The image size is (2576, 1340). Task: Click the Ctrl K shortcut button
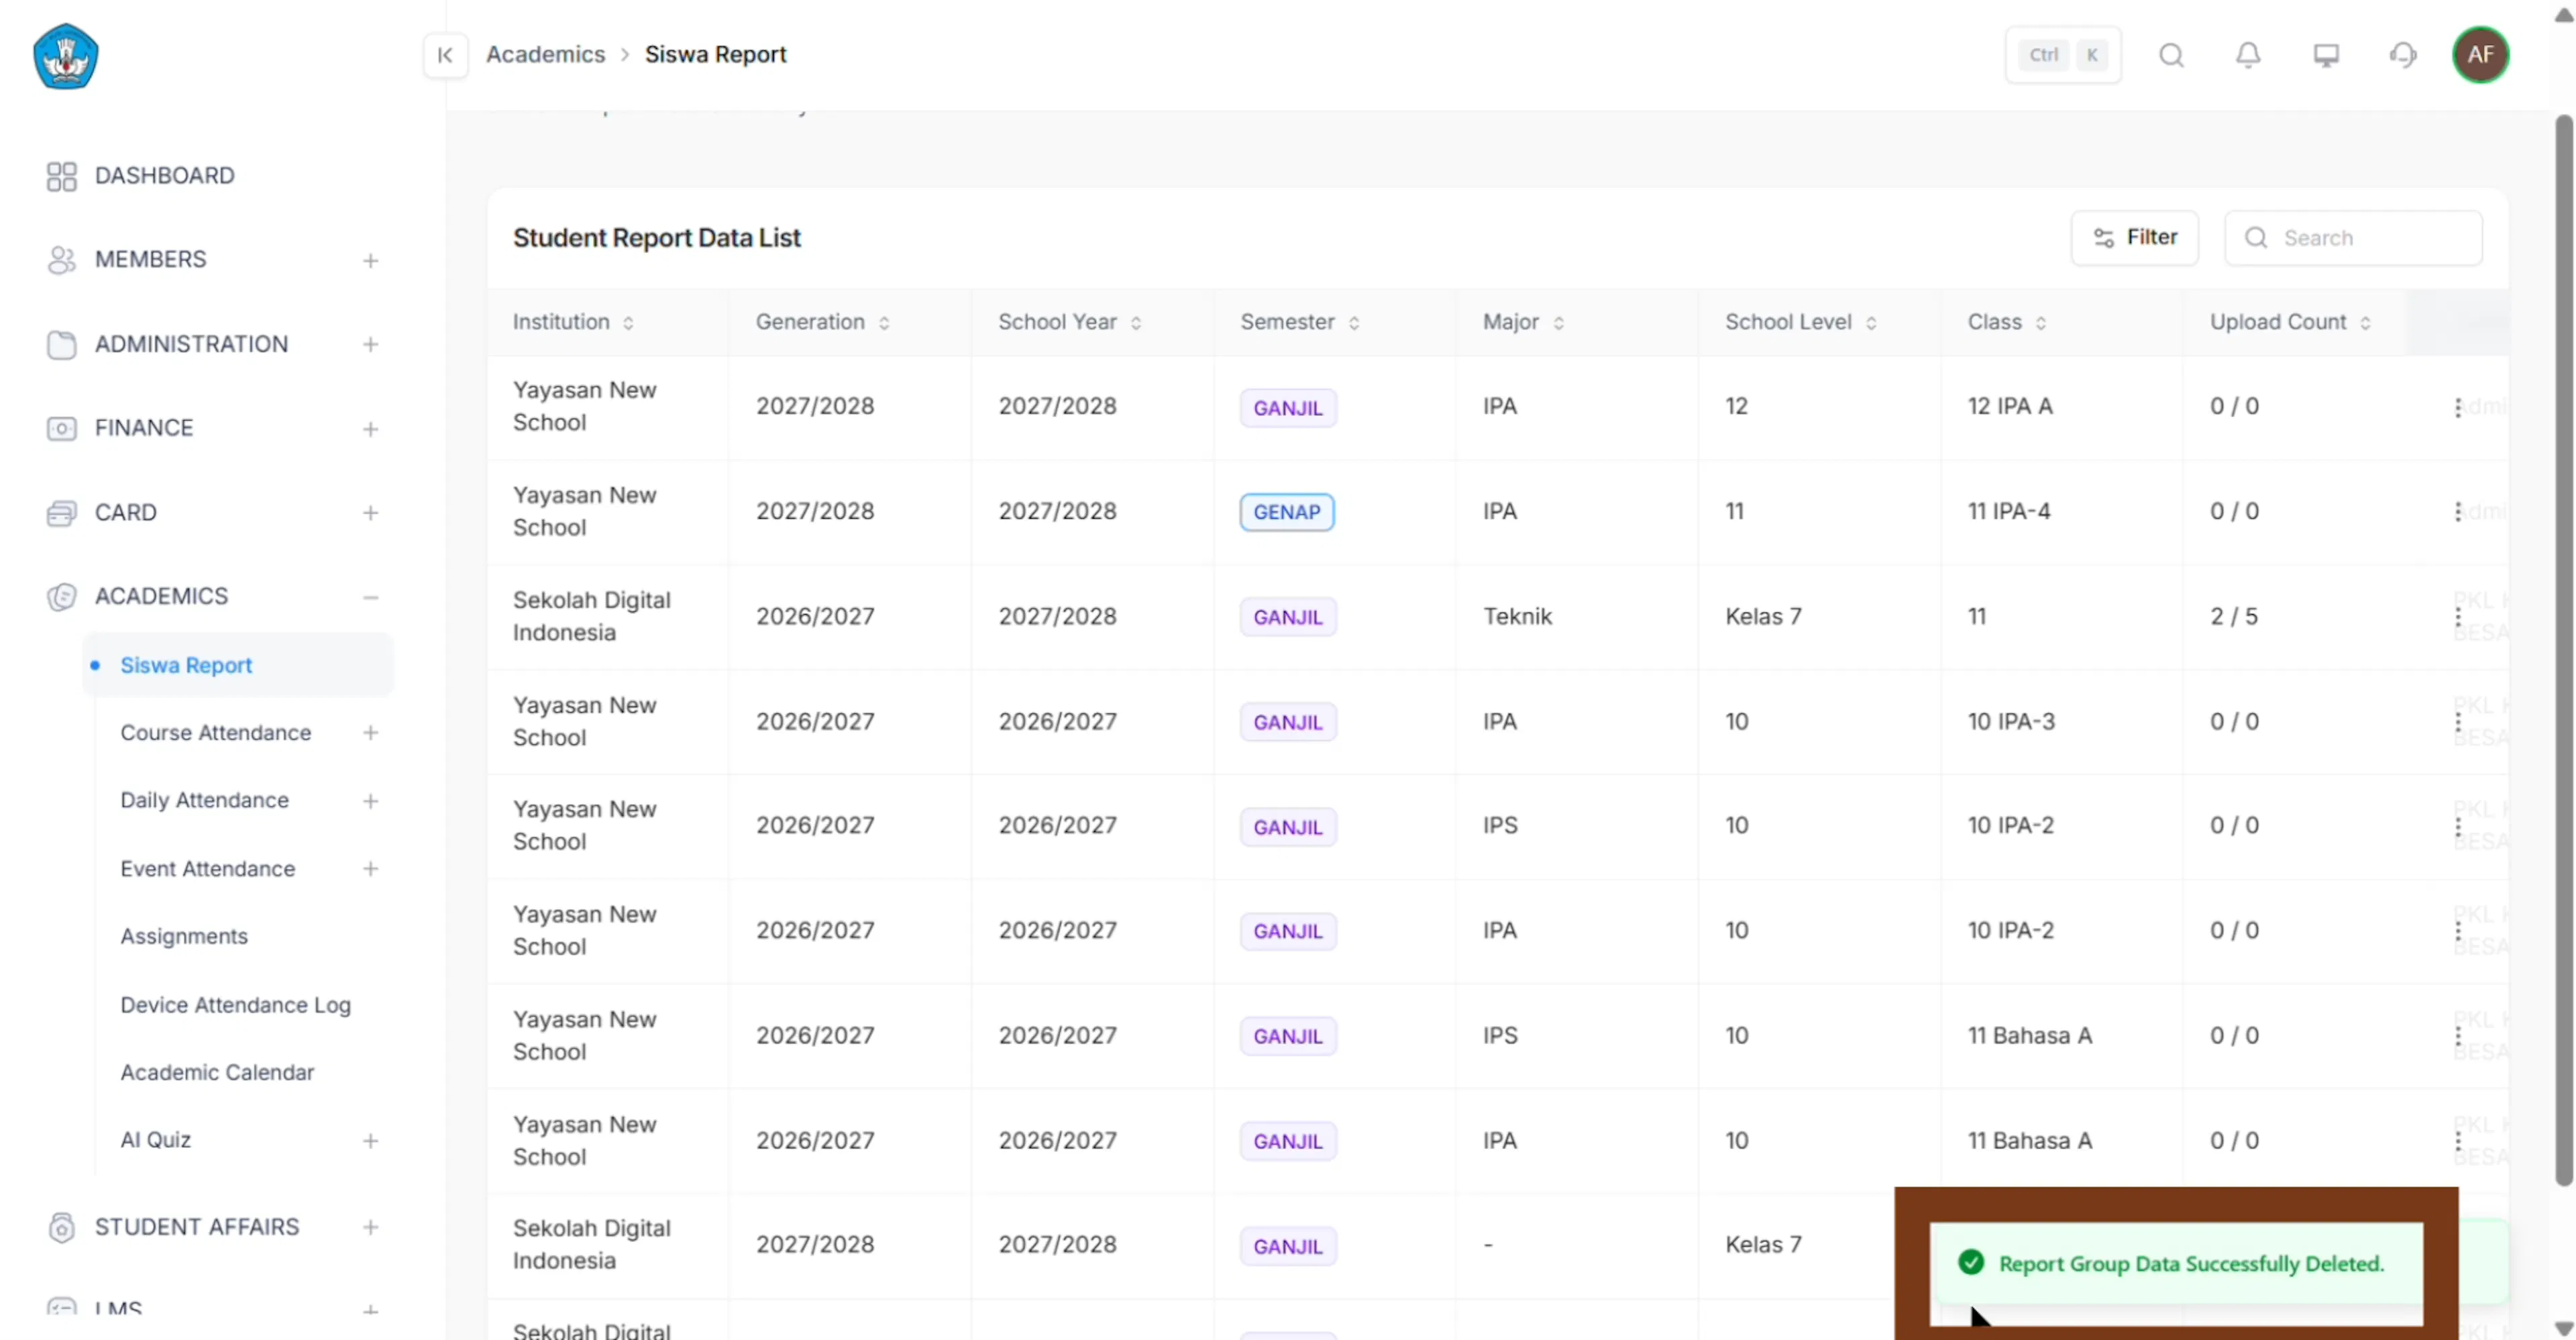[x=2063, y=55]
